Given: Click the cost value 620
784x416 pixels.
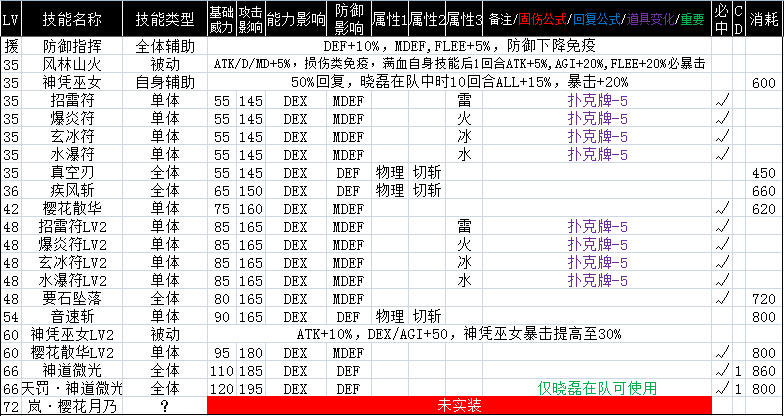Looking at the screenshot, I should [764, 209].
